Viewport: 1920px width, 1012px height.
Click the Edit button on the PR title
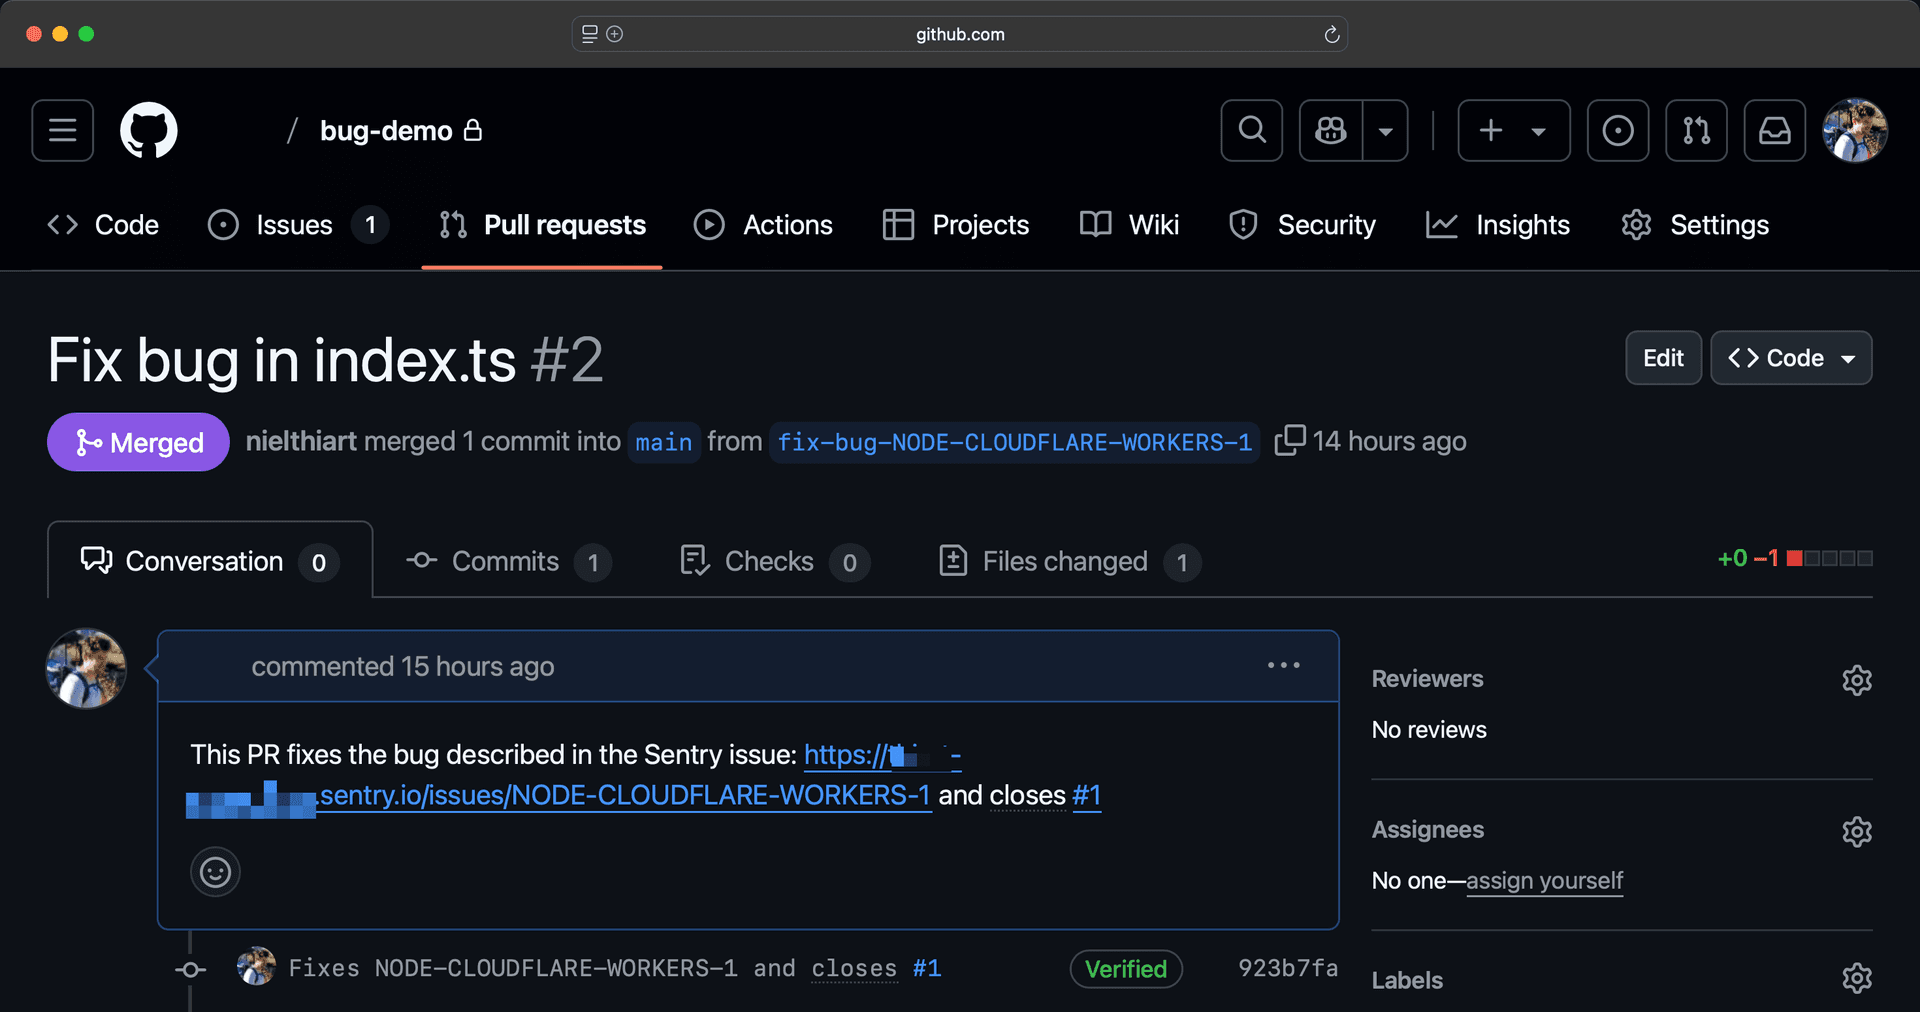1662,357
